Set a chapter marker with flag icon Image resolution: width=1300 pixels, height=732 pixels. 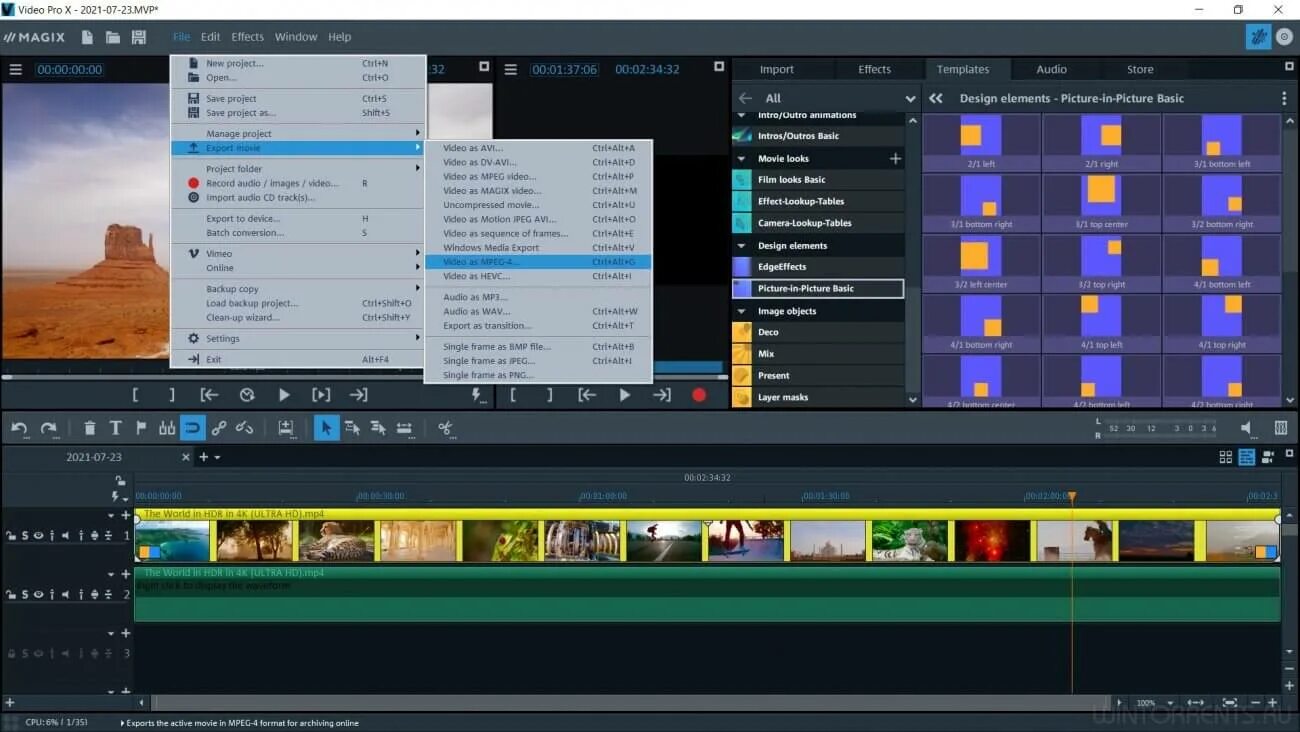tap(141, 428)
